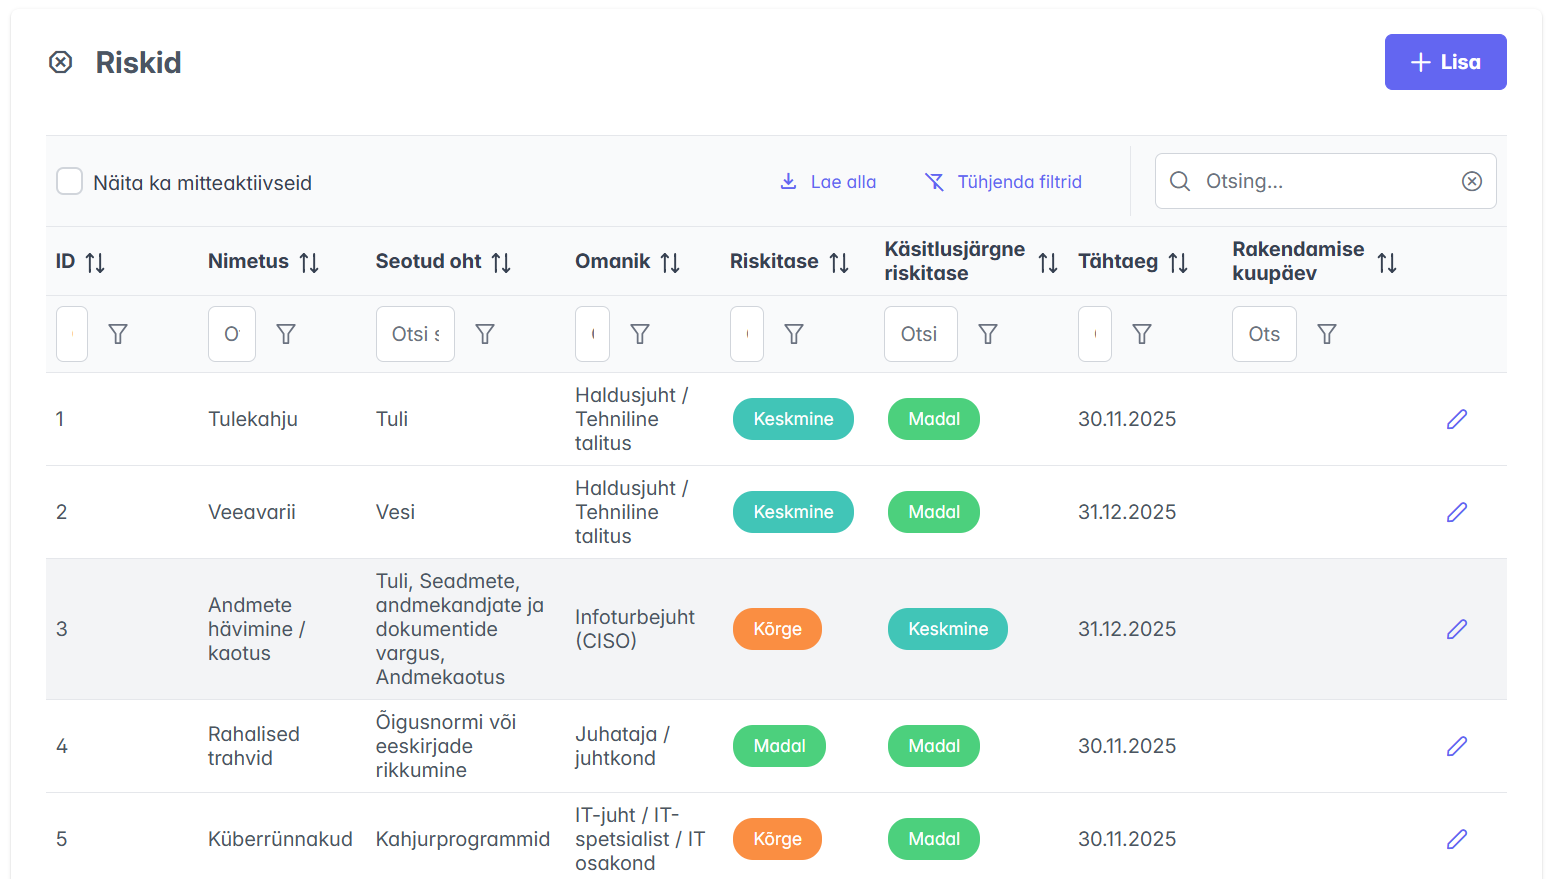Click the Riskitase column header
This screenshot has width=1554, height=879.
coord(774,261)
